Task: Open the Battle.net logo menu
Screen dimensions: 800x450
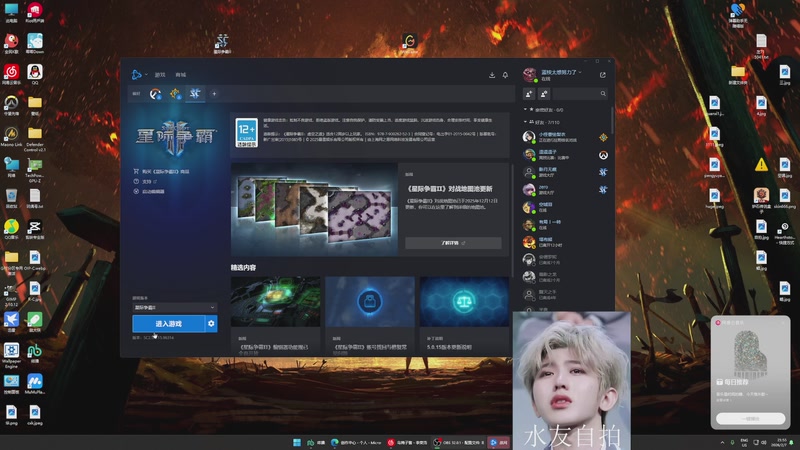Action: (137, 74)
